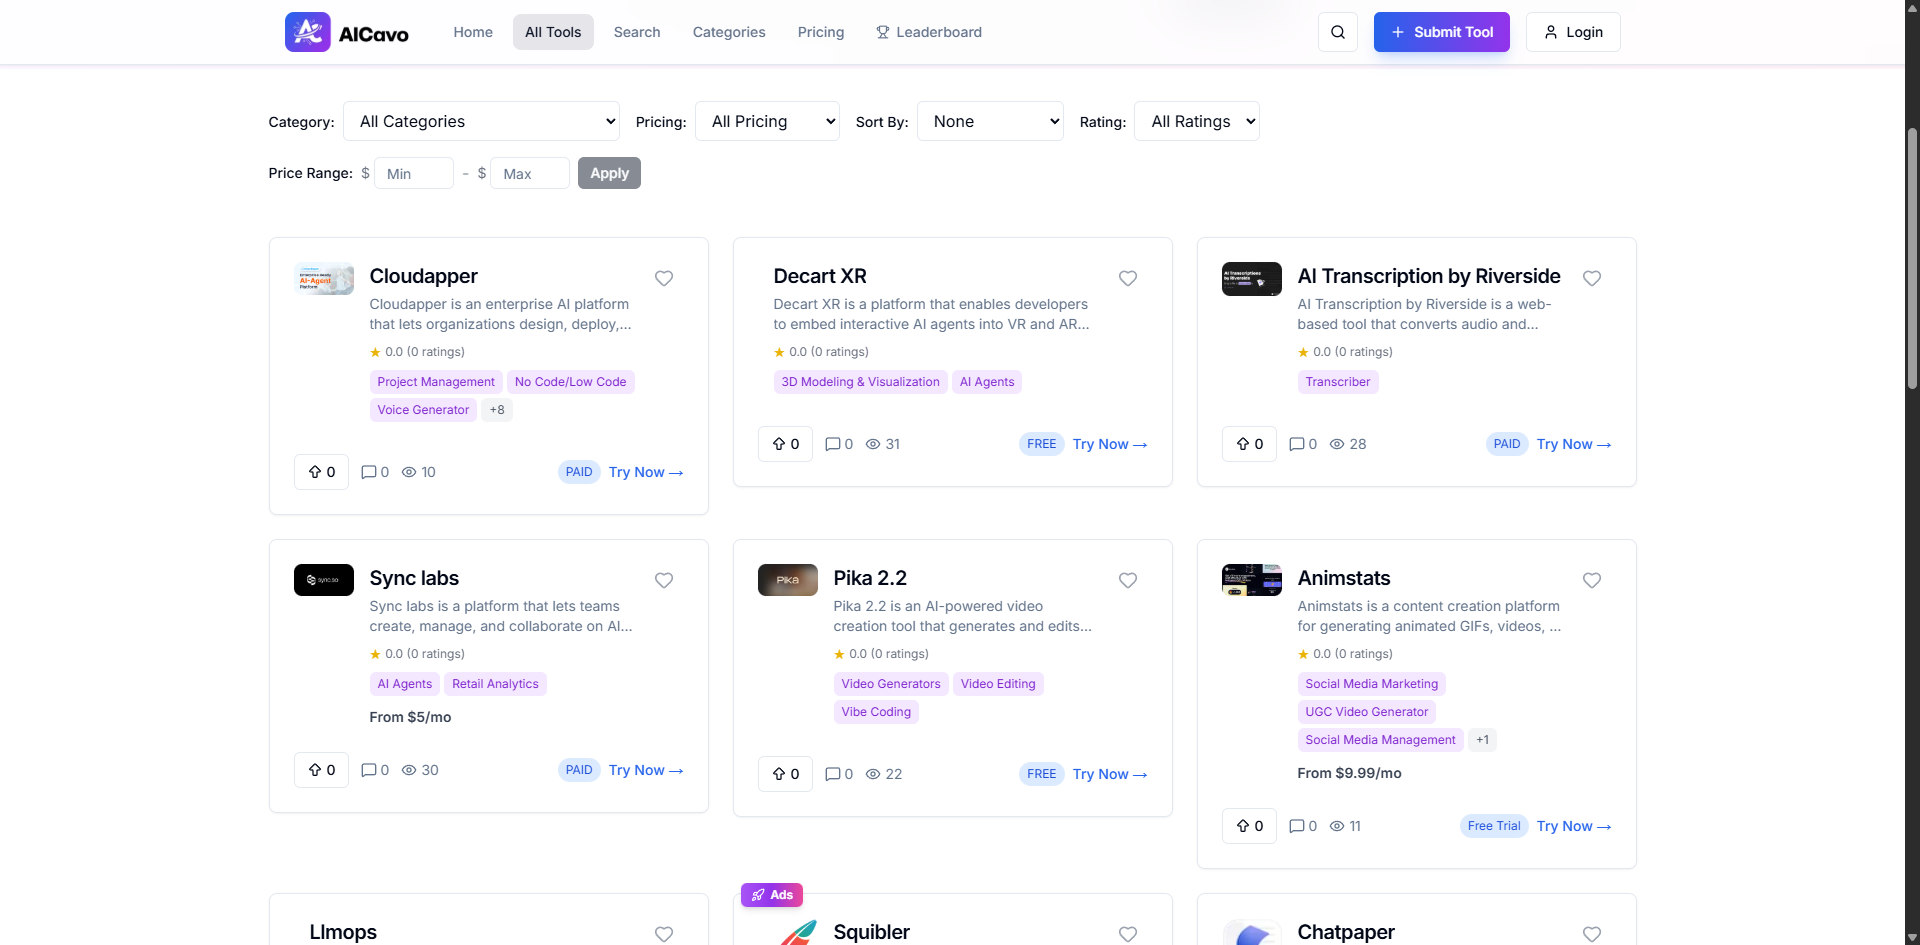The height and width of the screenshot is (945, 1920).
Task: Favorite Squibler with the heart icon
Action: (x=1128, y=934)
